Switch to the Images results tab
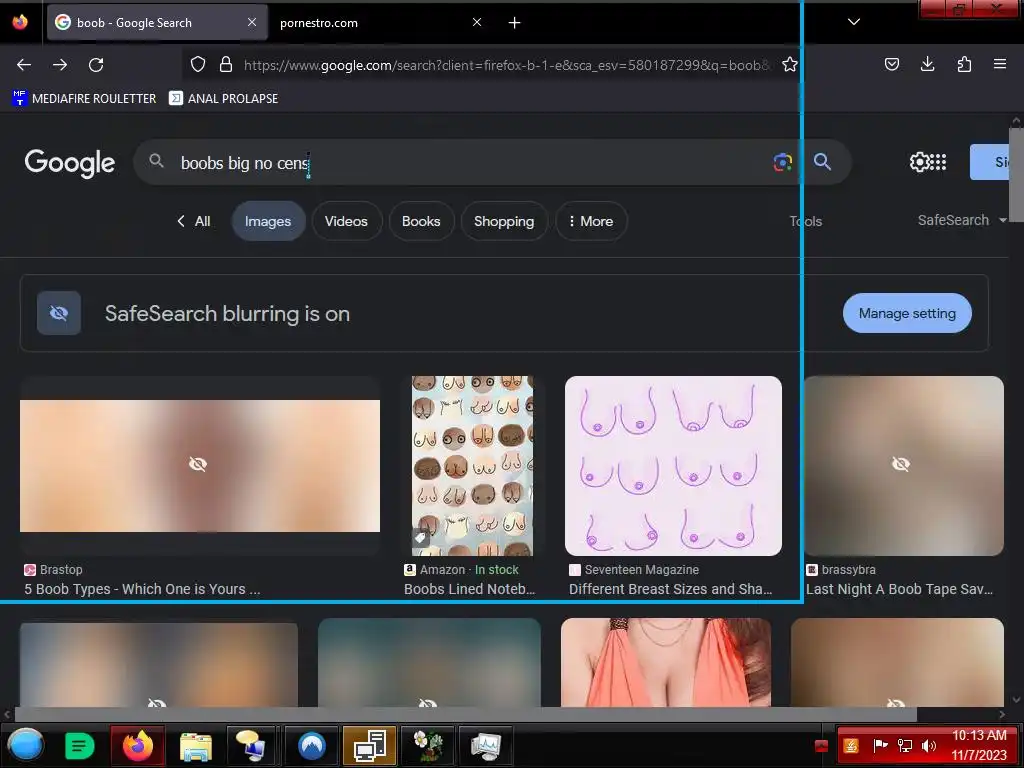 [x=268, y=221]
